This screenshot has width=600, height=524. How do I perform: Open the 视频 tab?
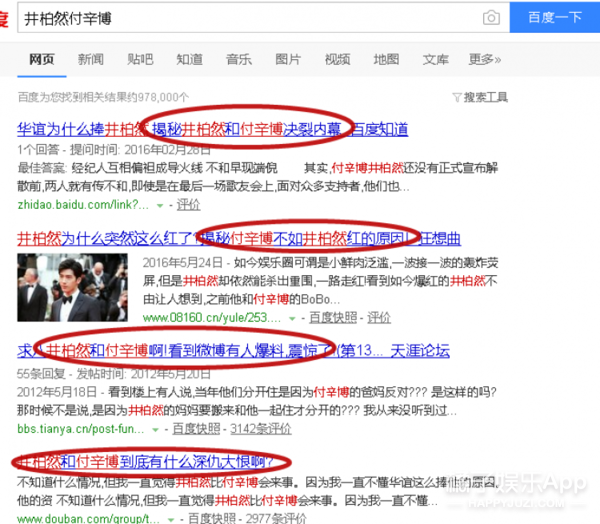coord(337,60)
